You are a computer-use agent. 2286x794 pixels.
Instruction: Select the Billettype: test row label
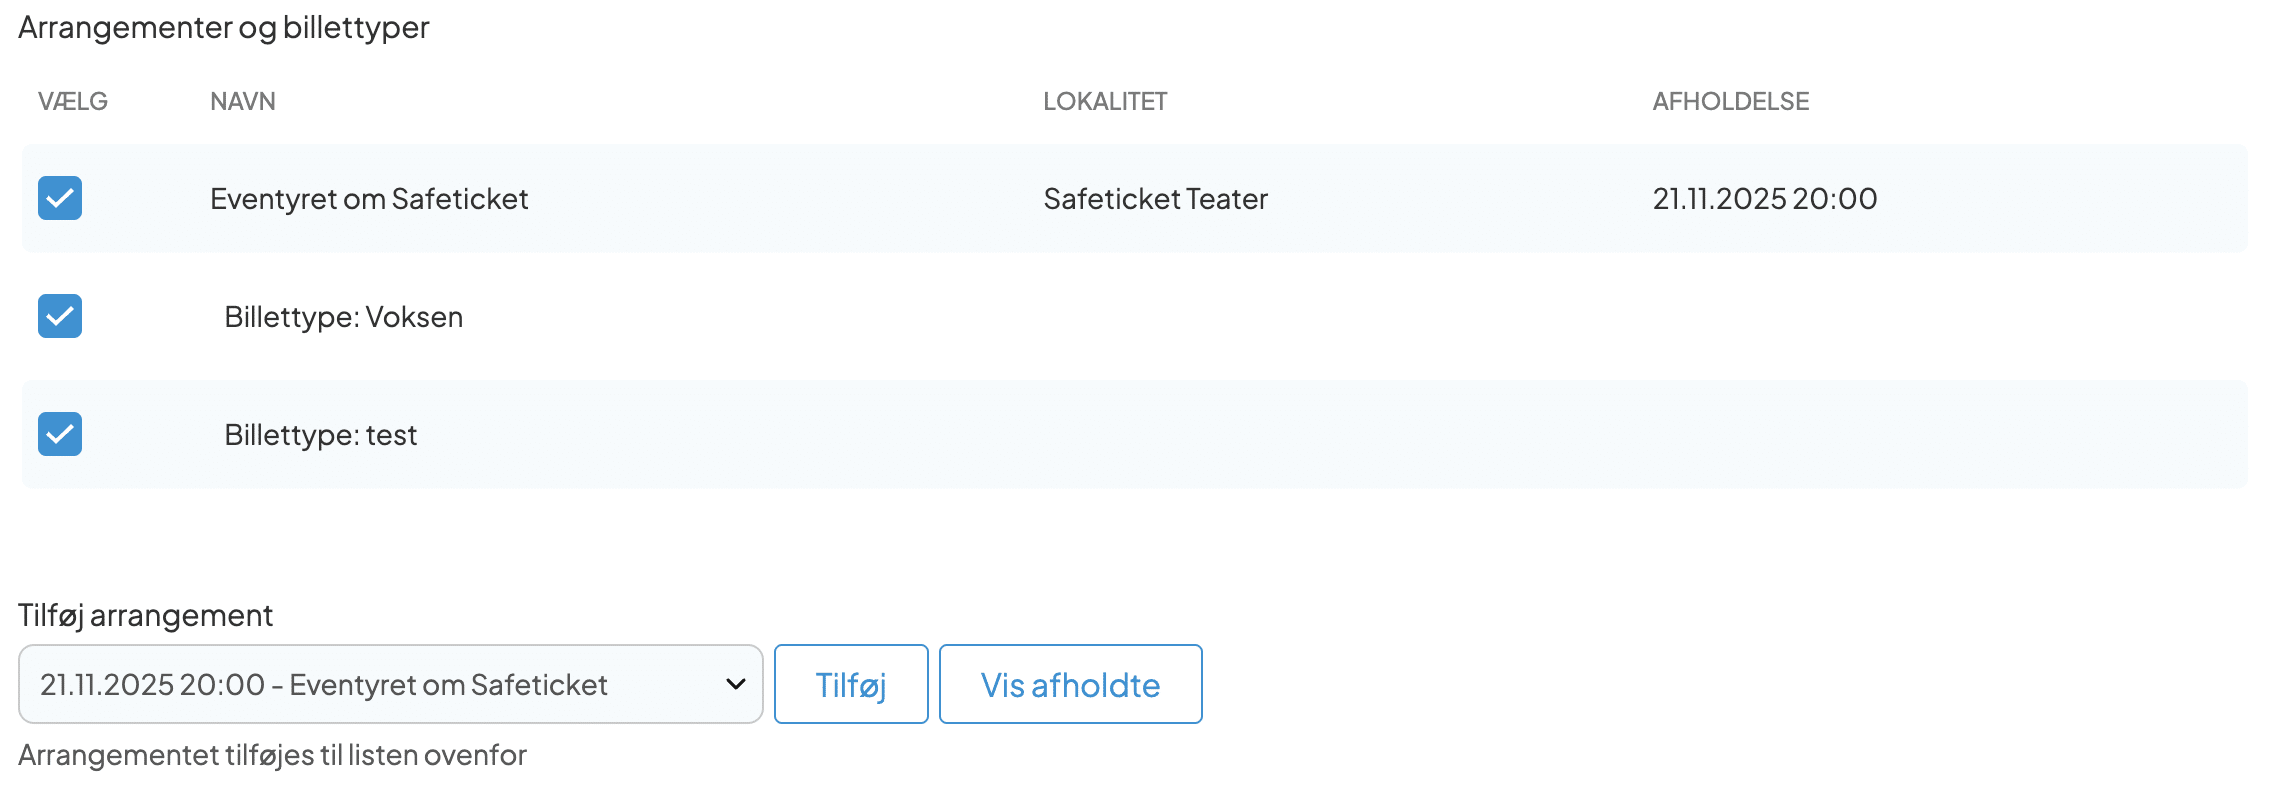[x=320, y=435]
